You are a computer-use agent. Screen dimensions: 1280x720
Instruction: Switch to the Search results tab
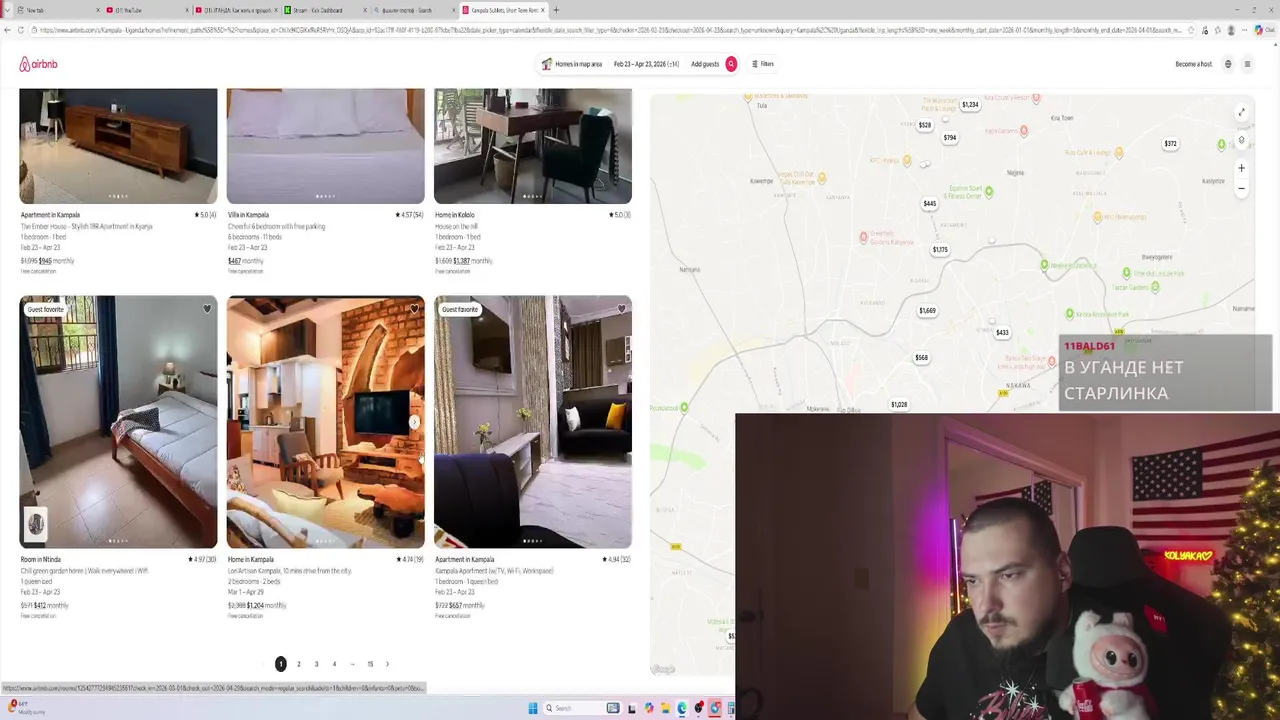click(x=413, y=10)
